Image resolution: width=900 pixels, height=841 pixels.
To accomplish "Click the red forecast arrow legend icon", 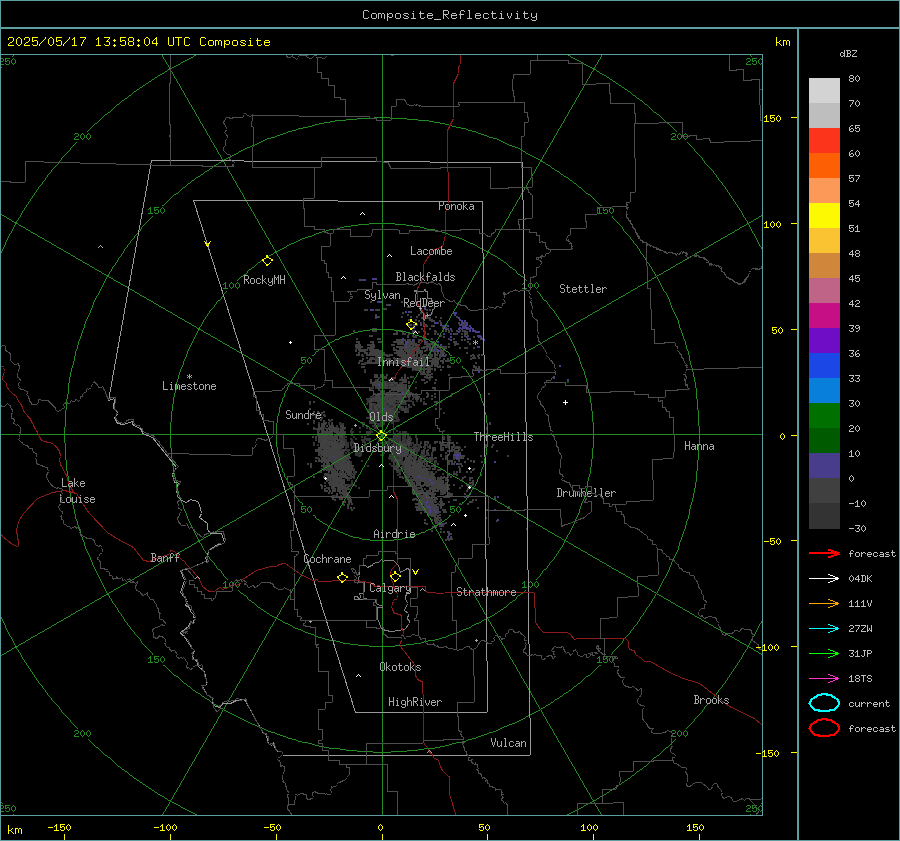I will tap(824, 553).
